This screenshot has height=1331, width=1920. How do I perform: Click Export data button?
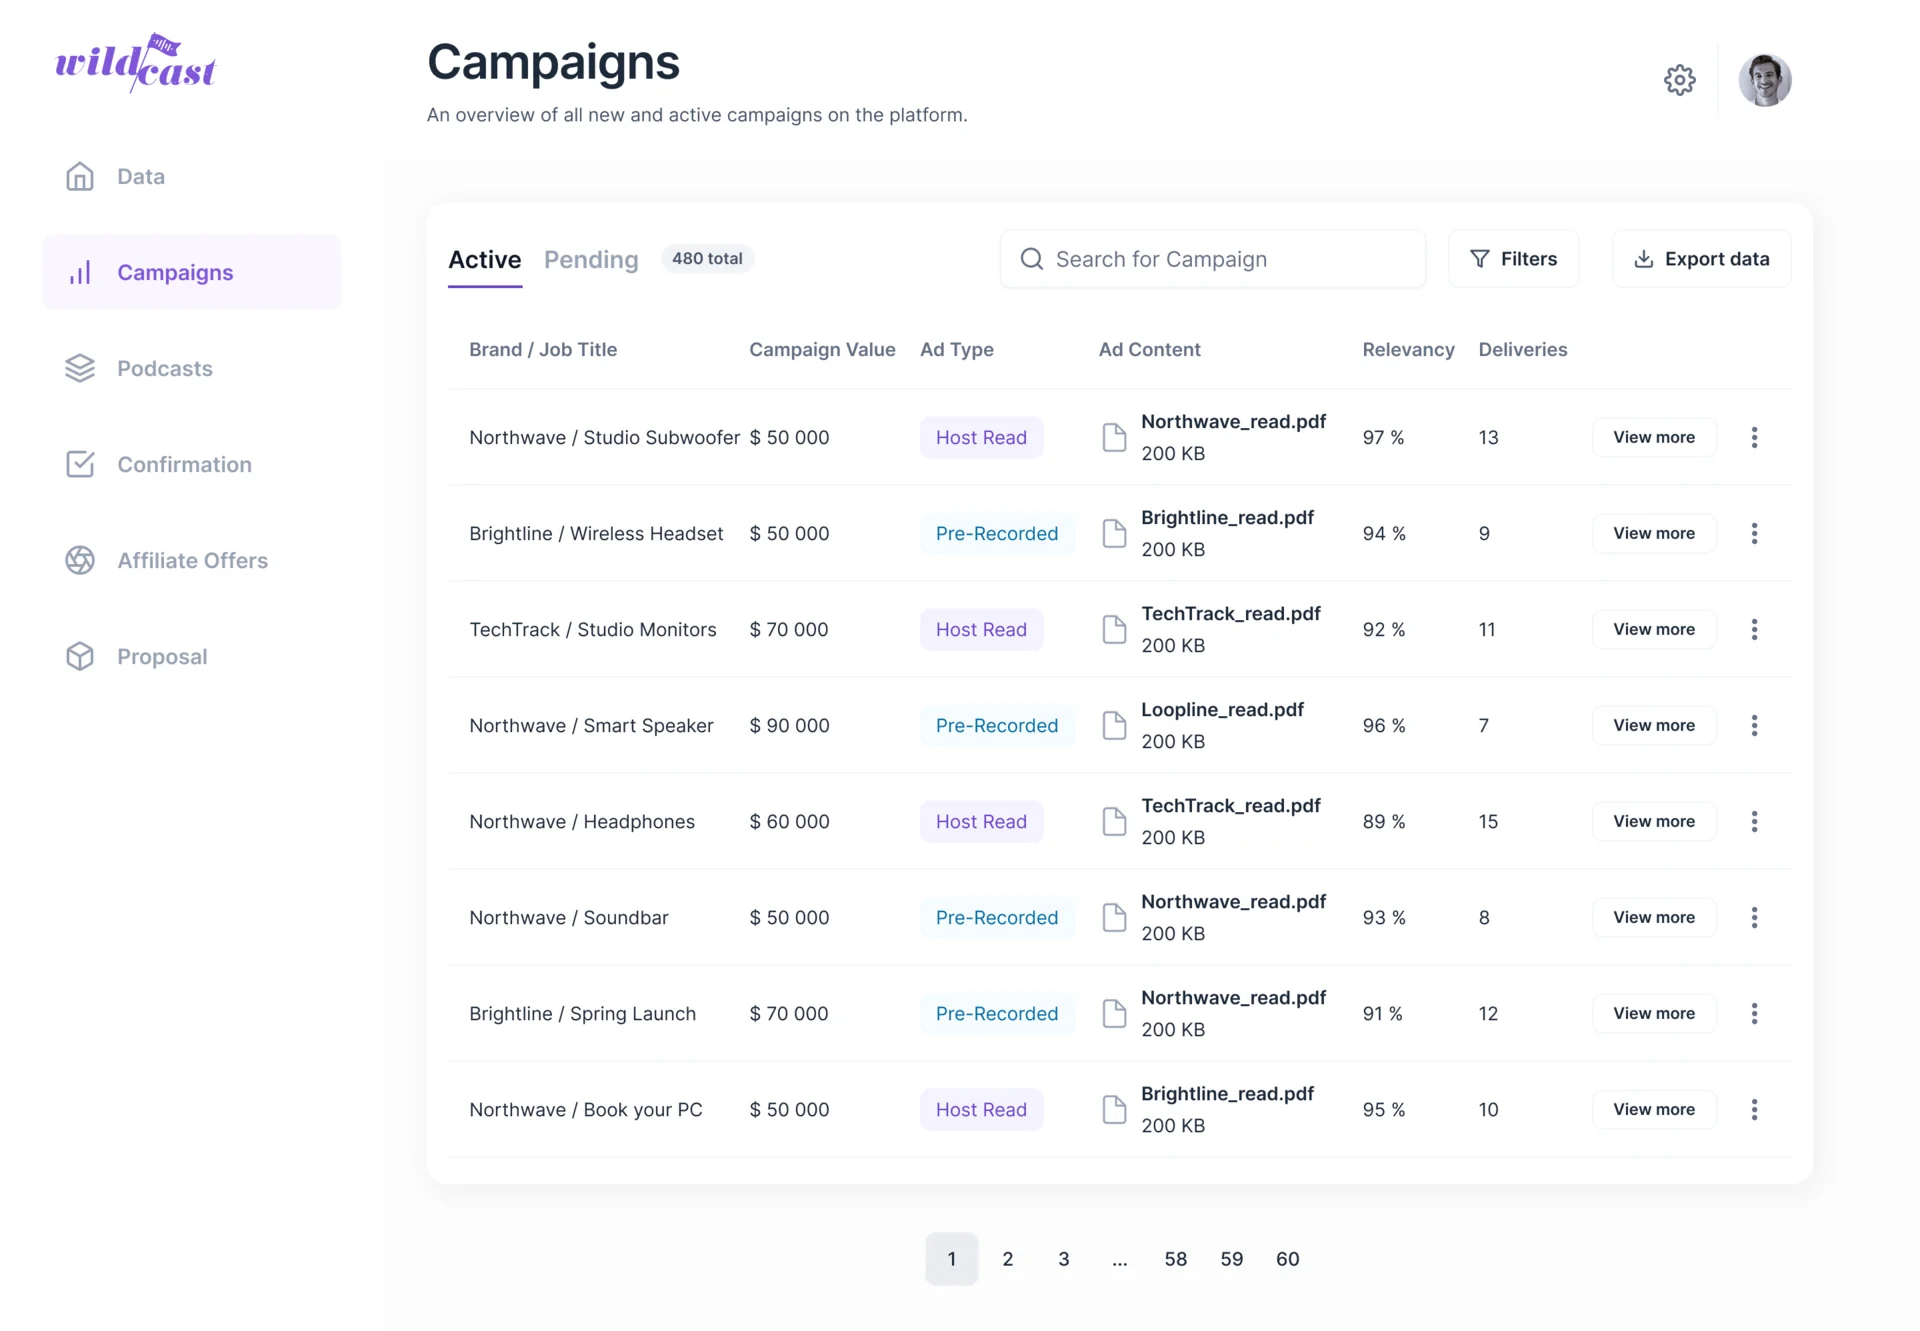1701,259
